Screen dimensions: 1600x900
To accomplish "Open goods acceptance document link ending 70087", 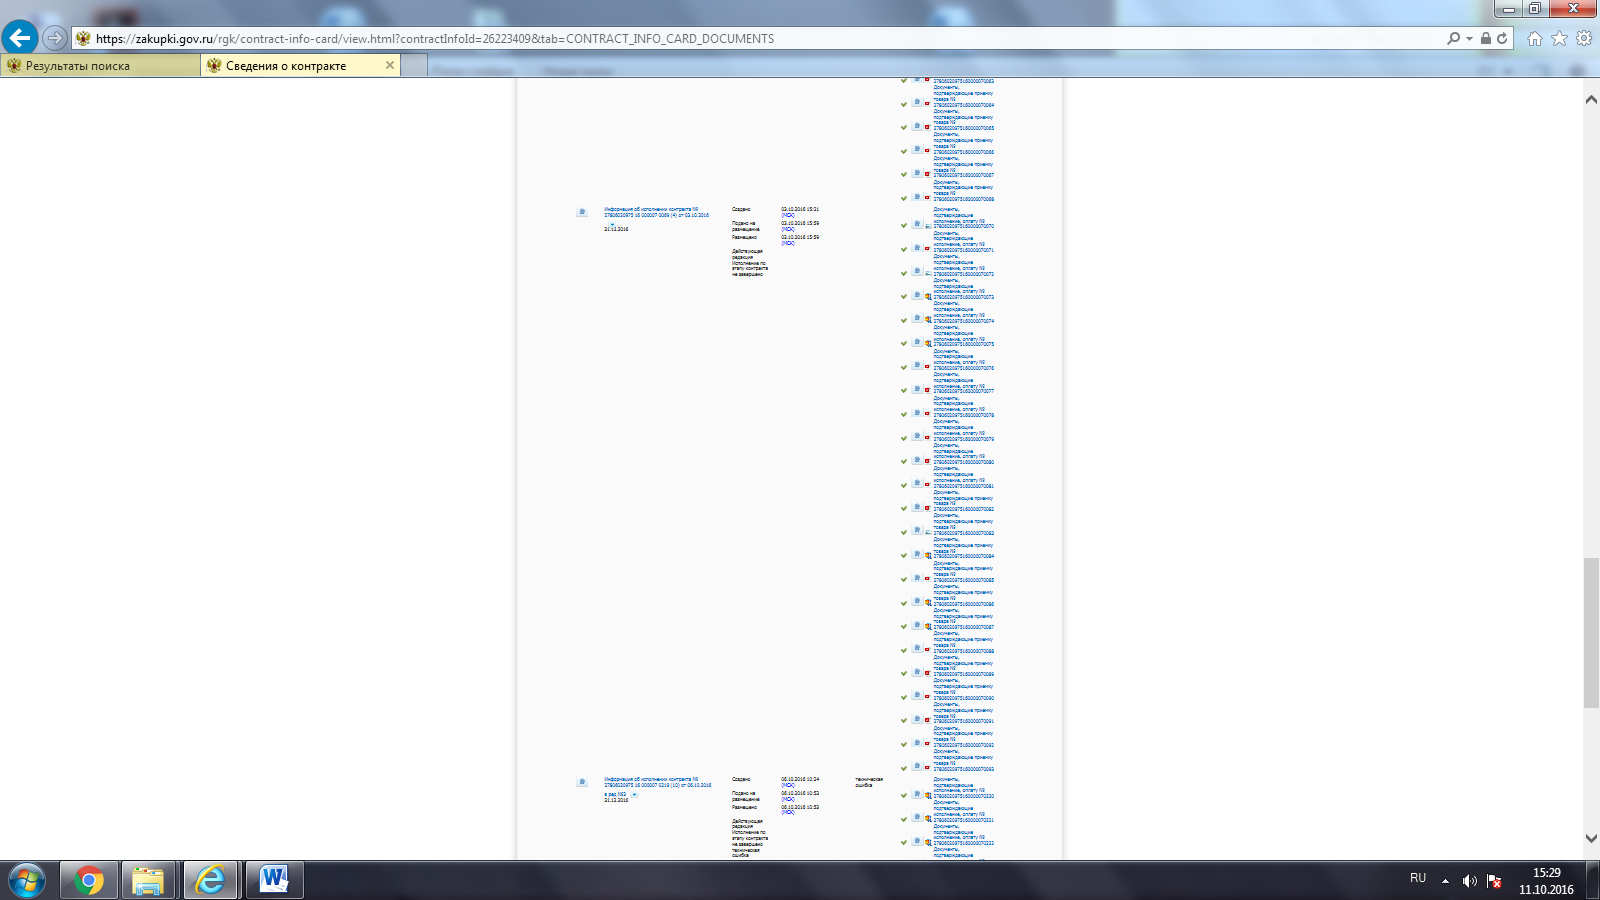I will [x=964, y=618].
